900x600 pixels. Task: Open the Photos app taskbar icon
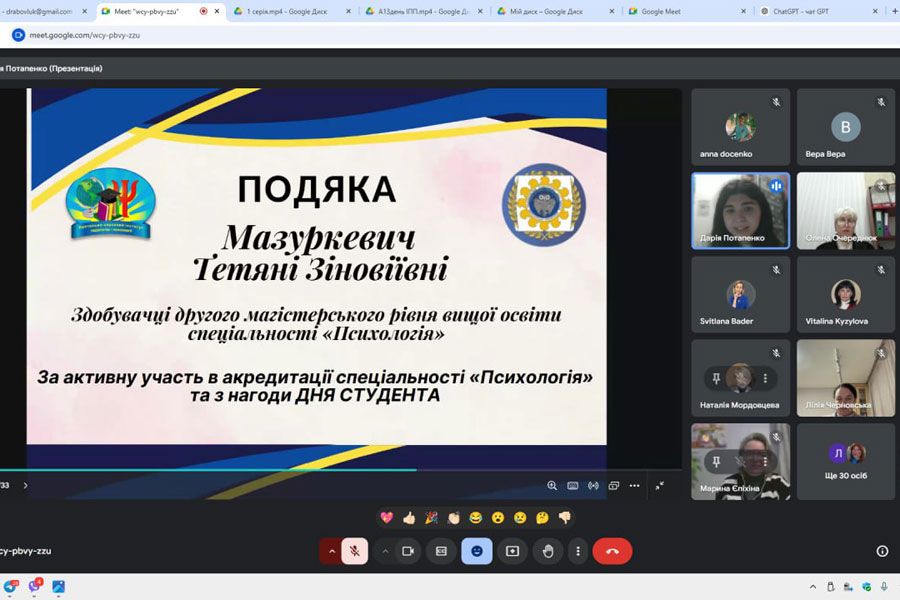[x=59, y=586]
